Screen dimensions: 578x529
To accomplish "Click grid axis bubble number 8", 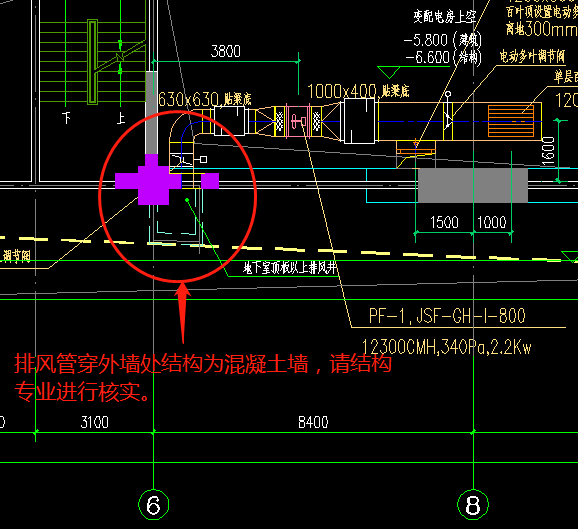I will [x=473, y=505].
